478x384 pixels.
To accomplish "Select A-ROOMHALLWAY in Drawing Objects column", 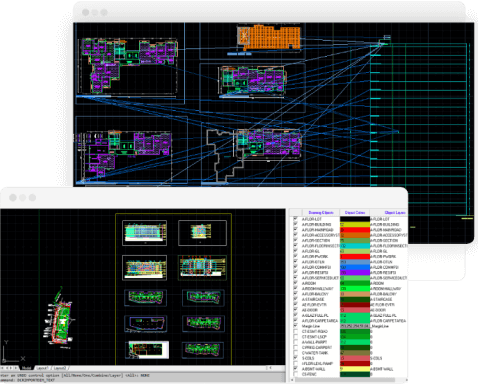I will pos(317,288).
